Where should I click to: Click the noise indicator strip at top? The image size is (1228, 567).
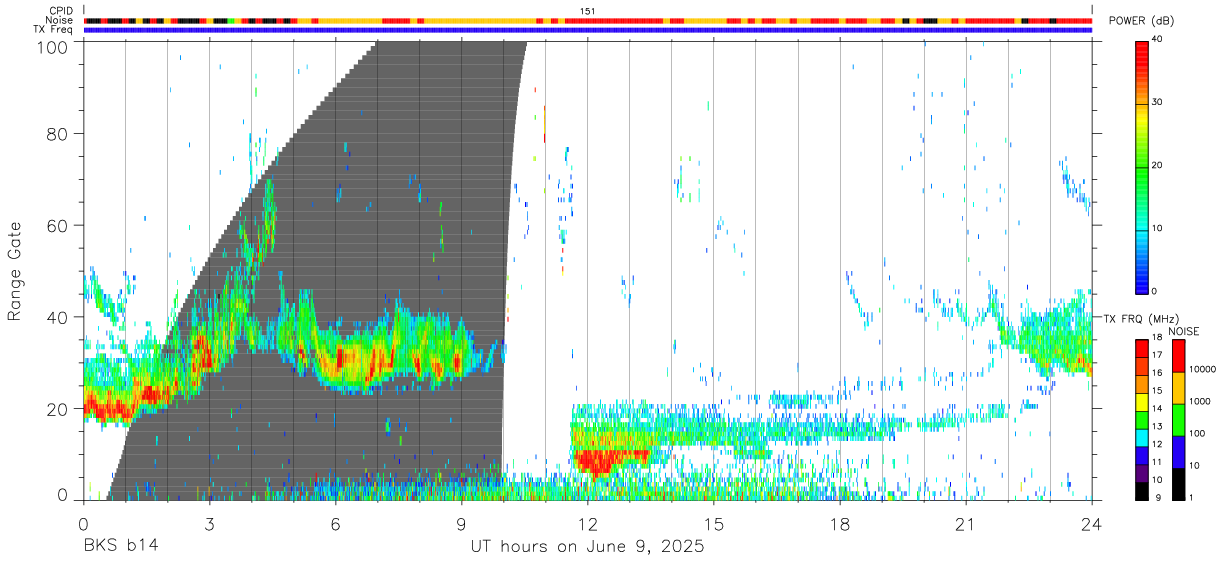point(587,20)
